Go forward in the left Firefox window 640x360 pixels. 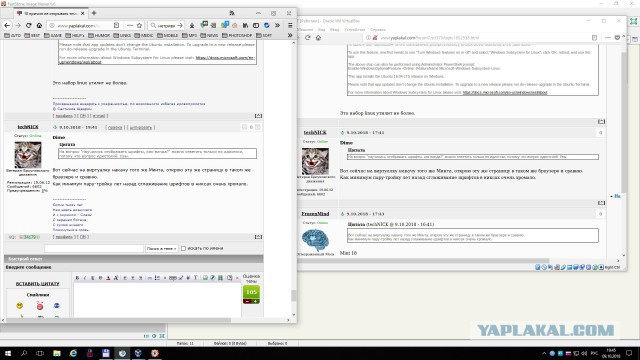click(x=18, y=25)
